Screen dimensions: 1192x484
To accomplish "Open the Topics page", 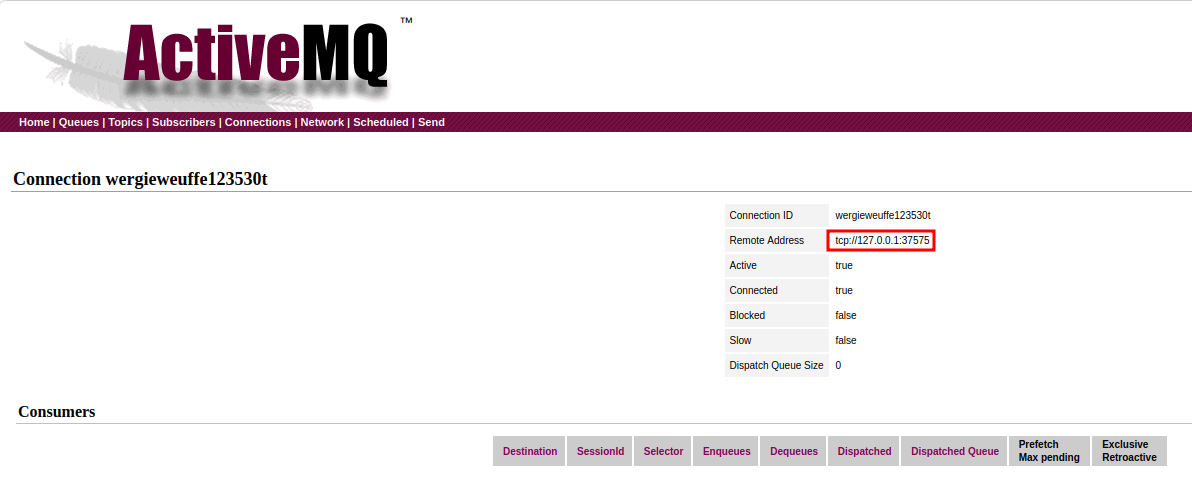I will click(125, 122).
